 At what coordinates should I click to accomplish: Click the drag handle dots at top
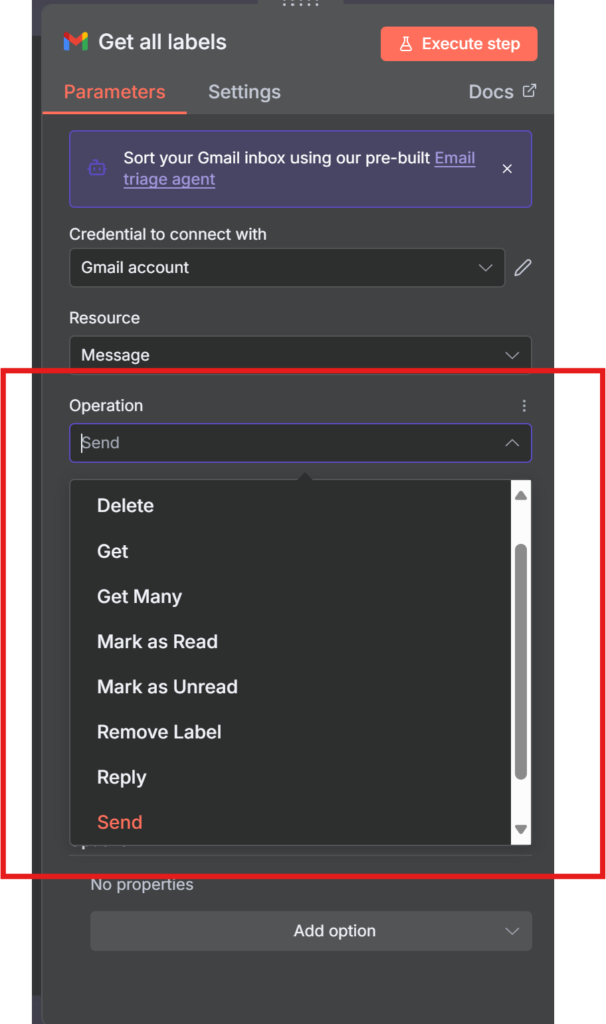[x=300, y=4]
